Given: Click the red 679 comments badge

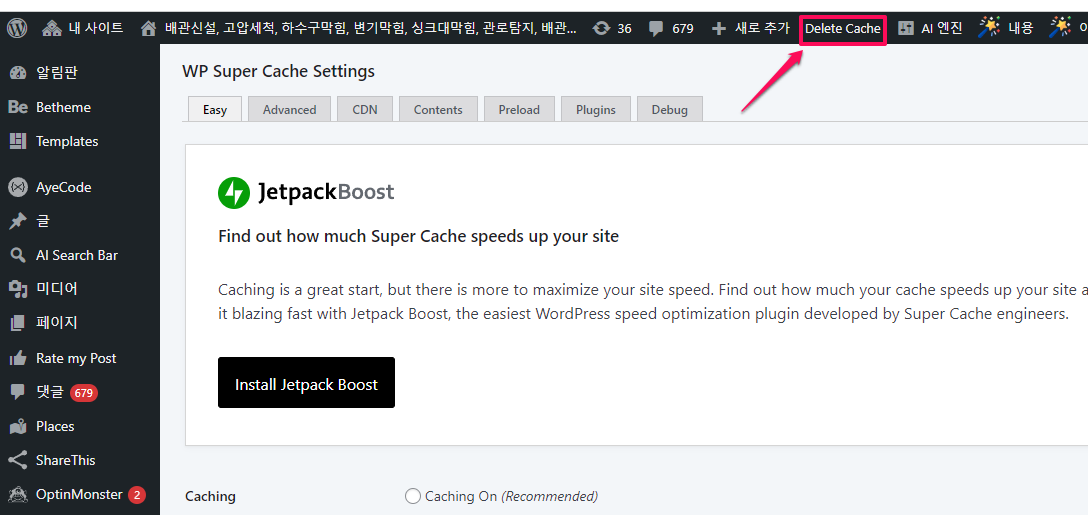Looking at the screenshot, I should coord(84,393).
